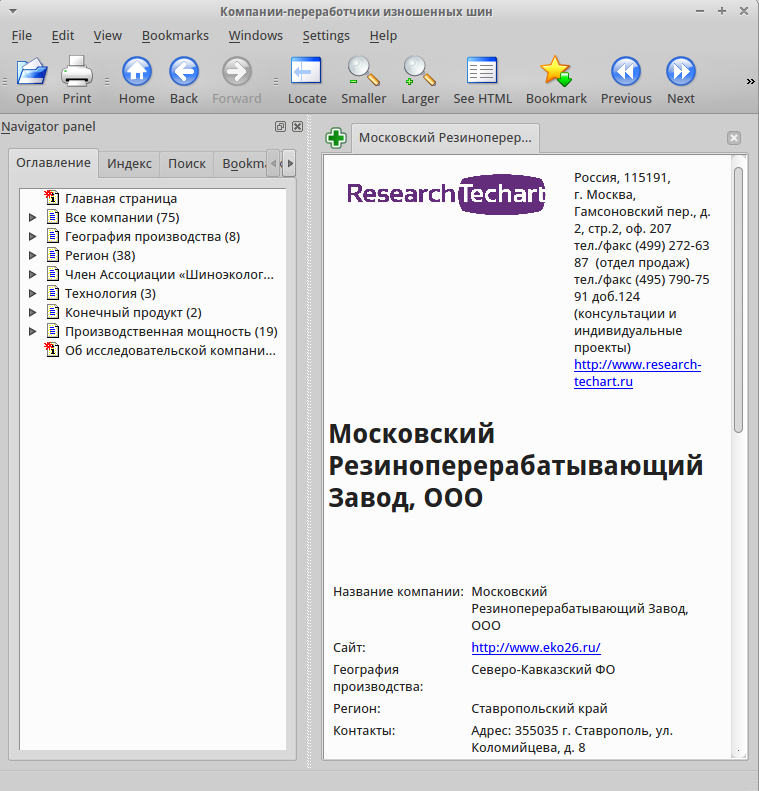Select Все компании (75) tree item

tap(122, 217)
